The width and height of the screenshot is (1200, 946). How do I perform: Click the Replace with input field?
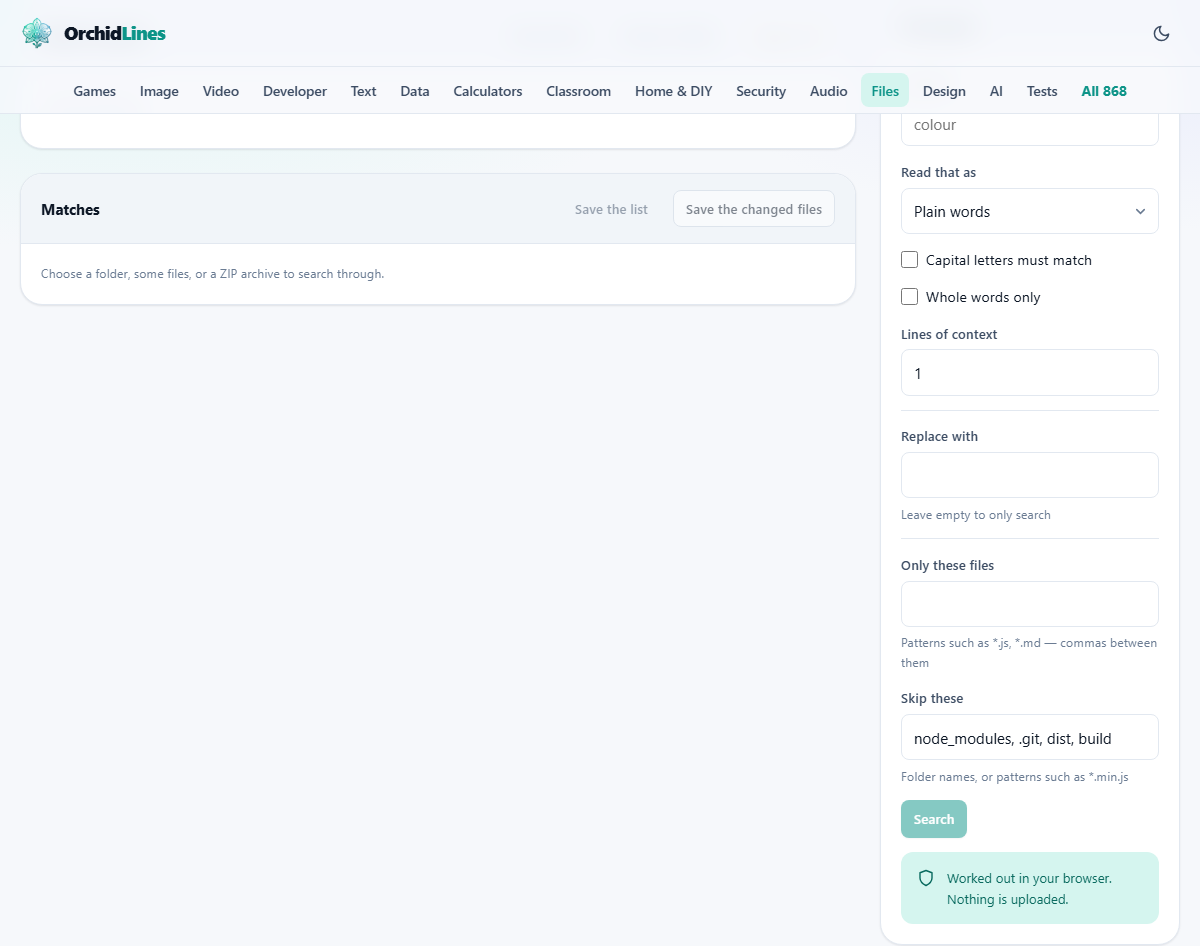[1030, 475]
